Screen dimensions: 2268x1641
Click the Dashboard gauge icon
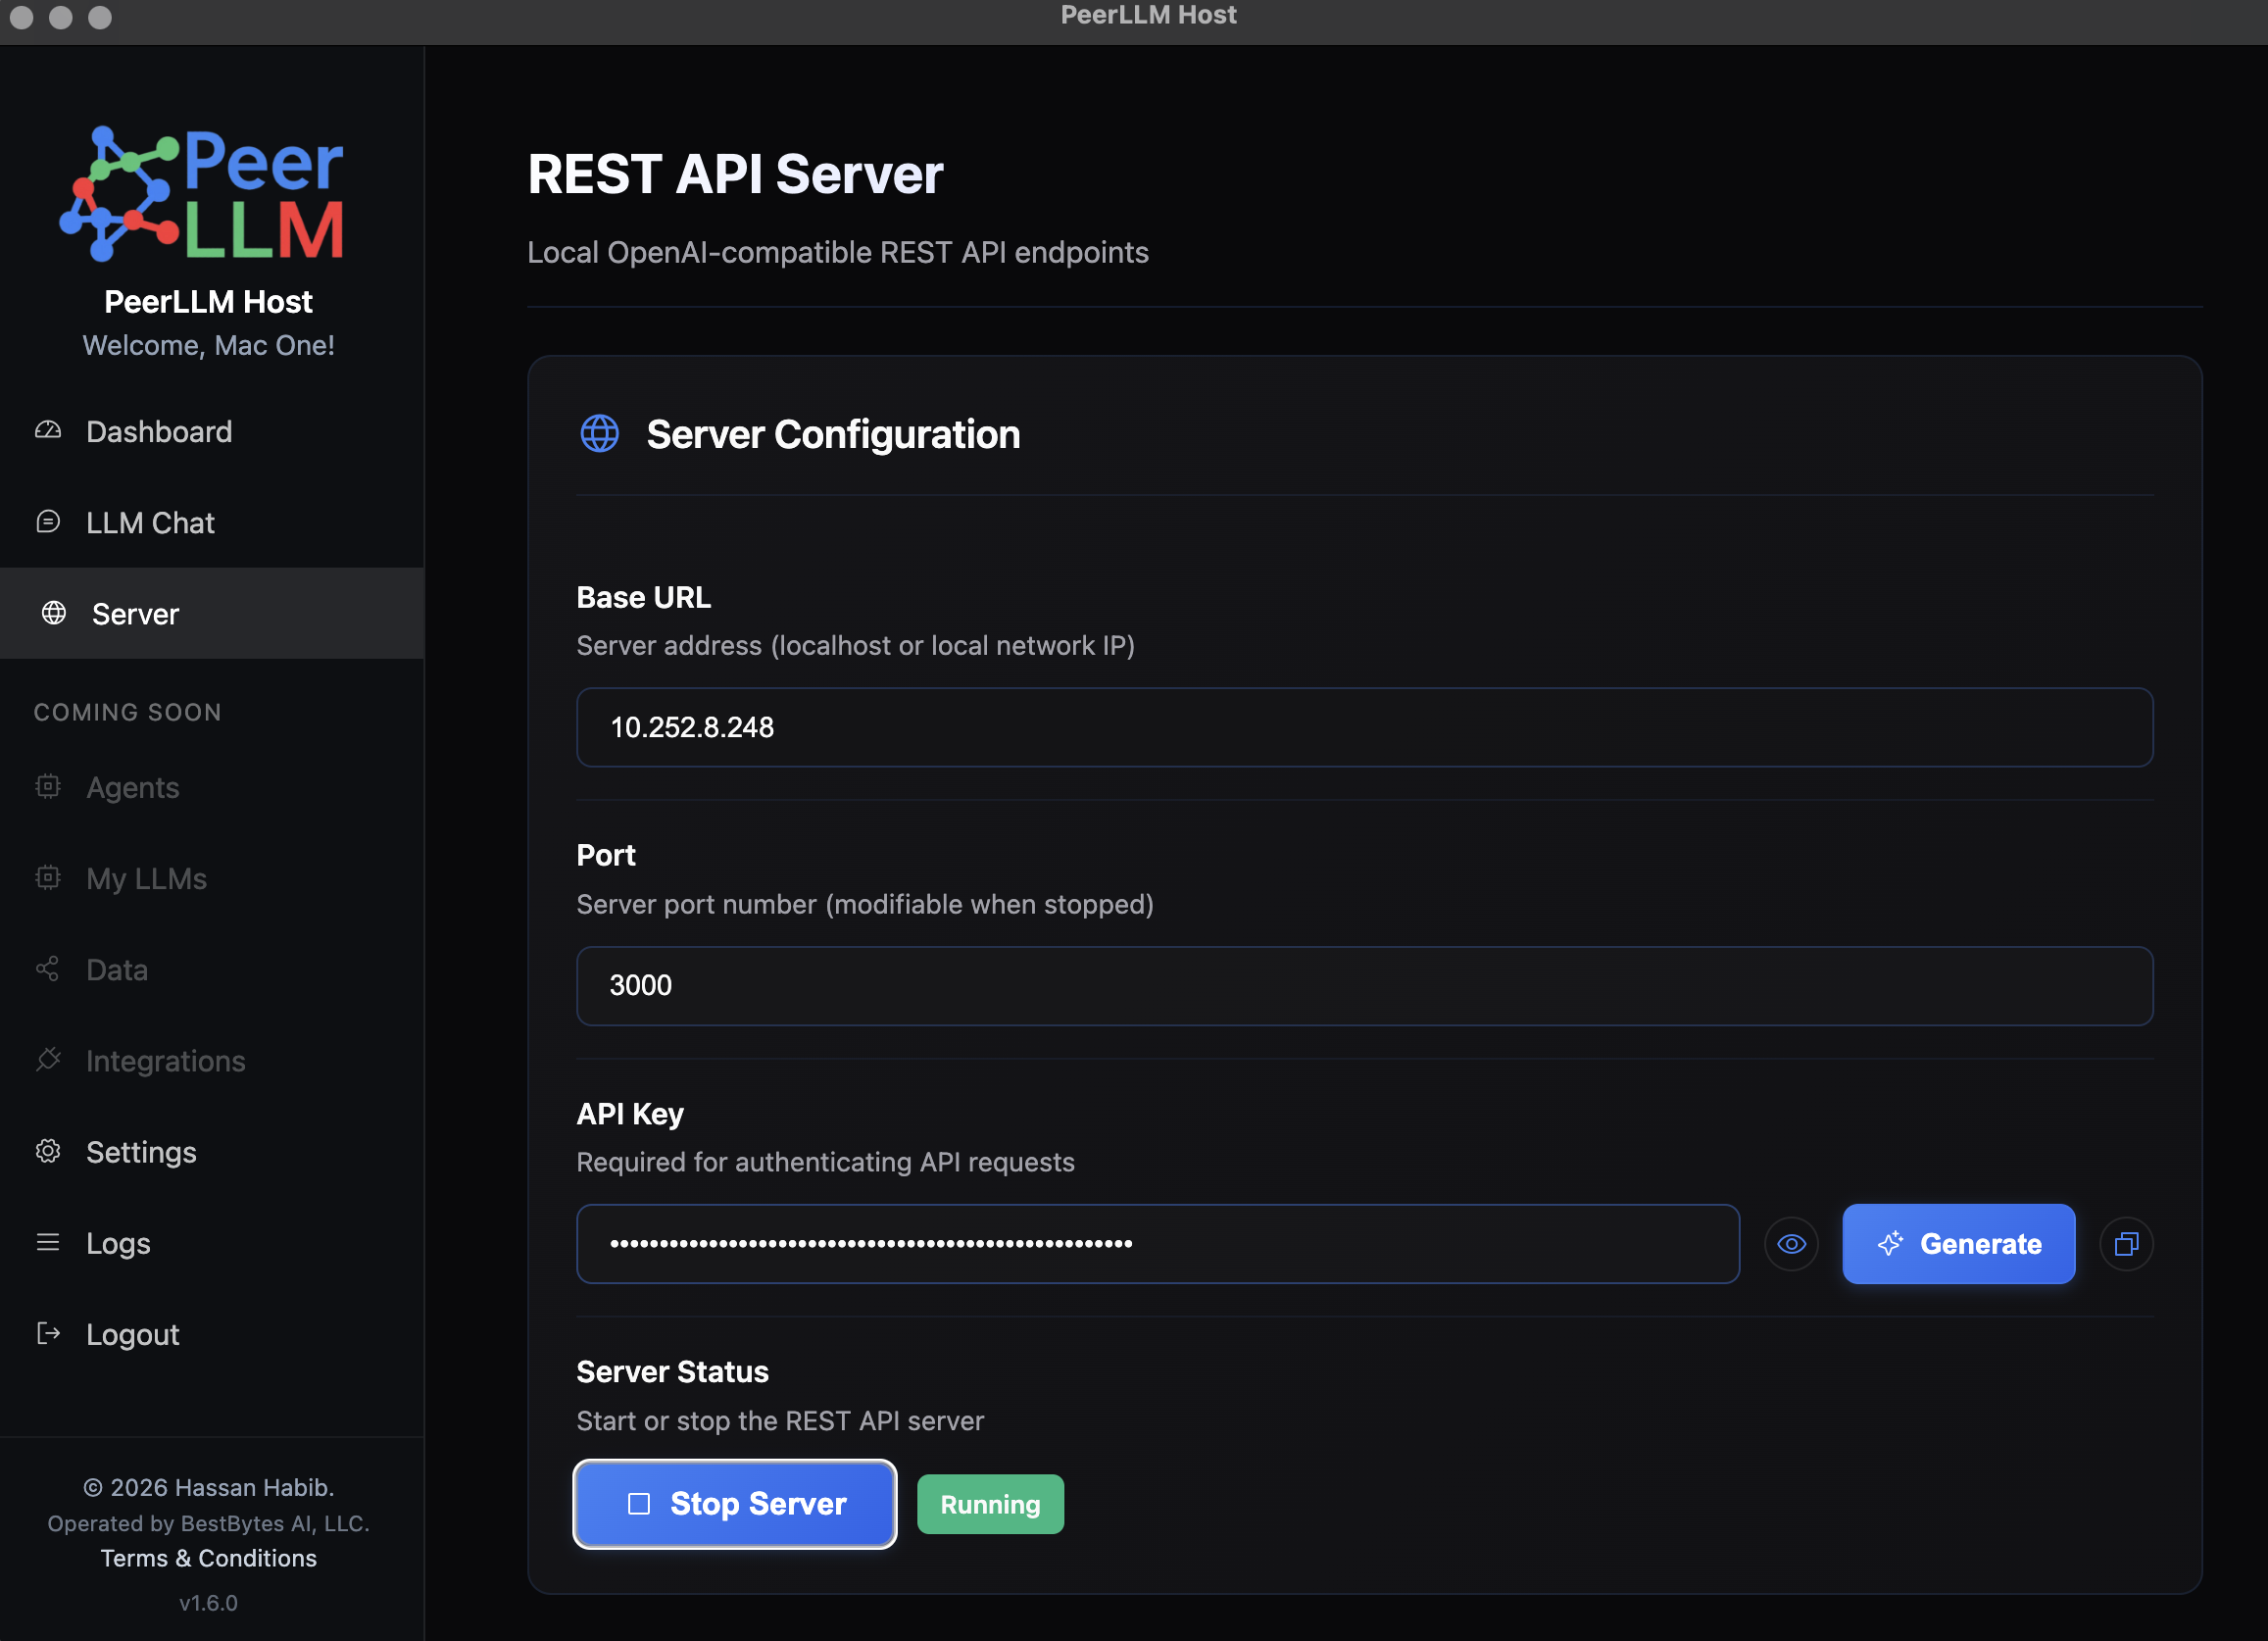(x=48, y=431)
